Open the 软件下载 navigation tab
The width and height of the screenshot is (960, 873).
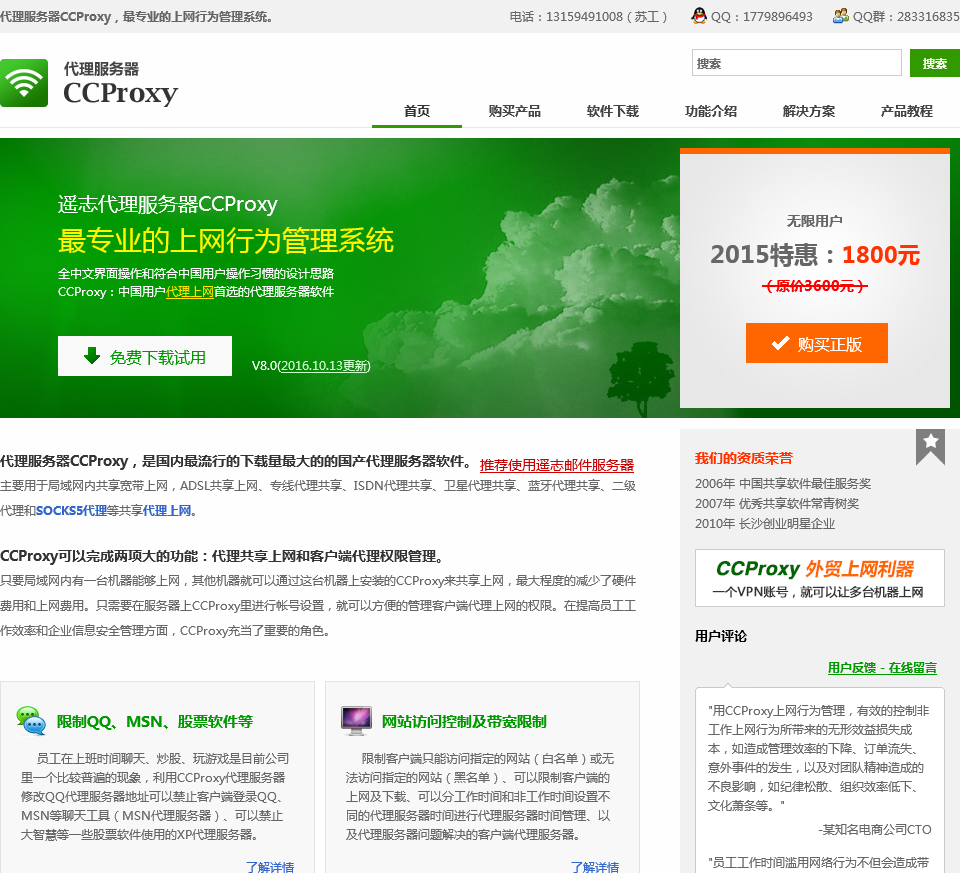pos(613,111)
